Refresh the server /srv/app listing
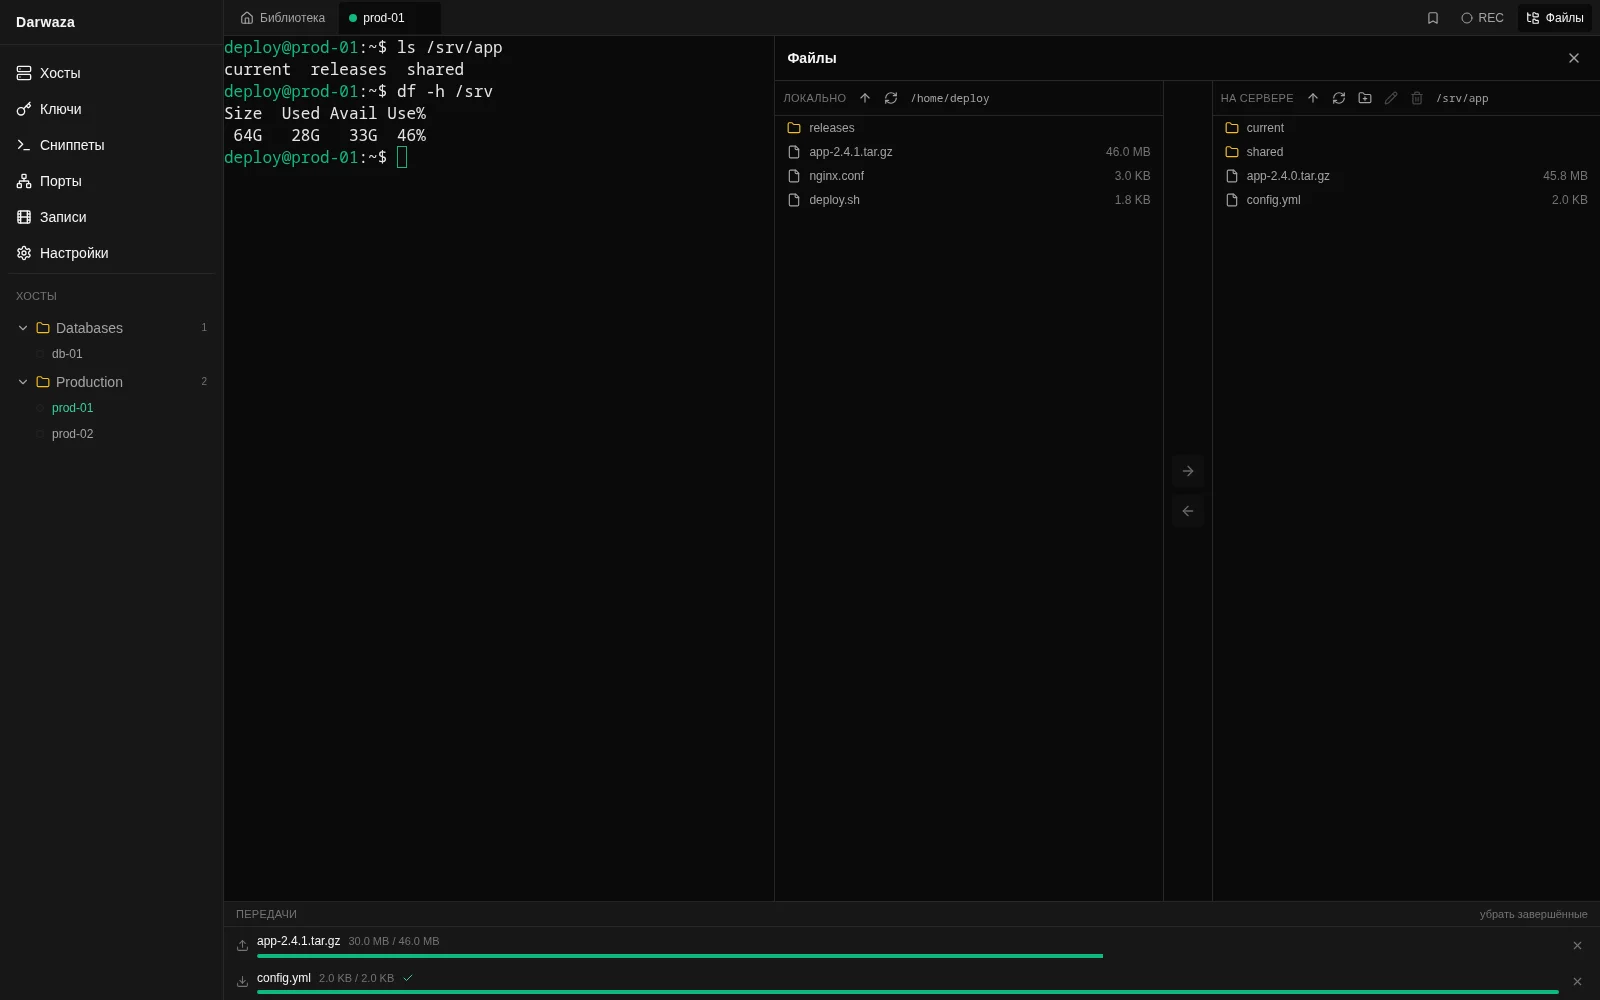This screenshot has width=1600, height=1000. click(x=1338, y=98)
